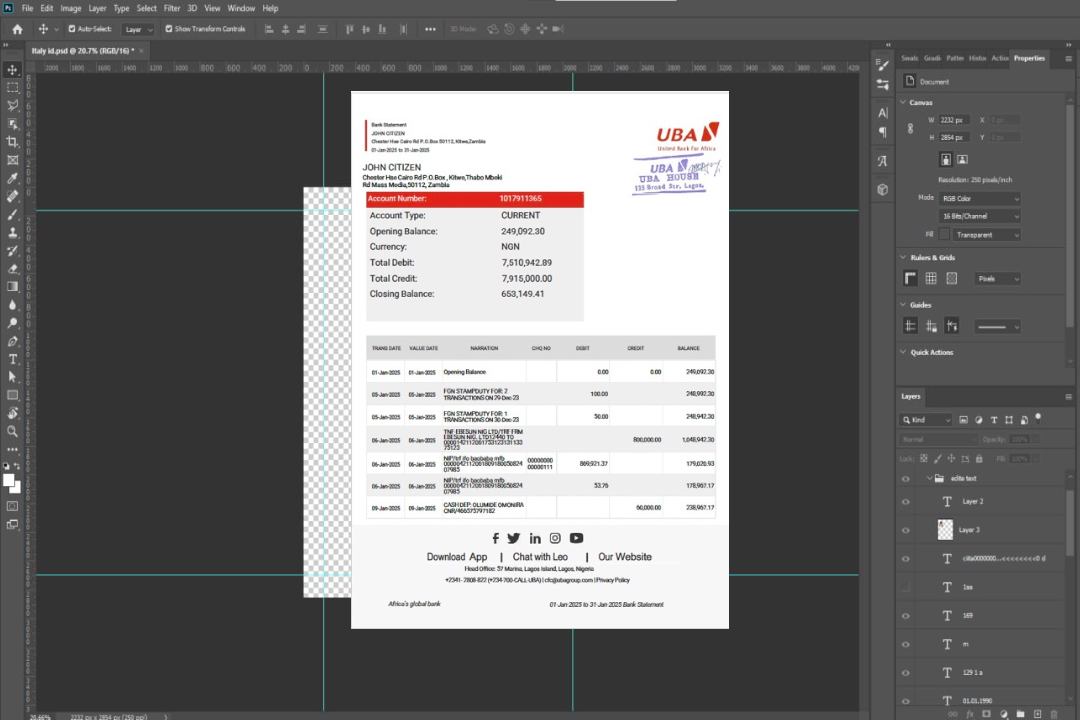Screen dimensions: 1080x720
Task: Open the Pixels units dropdown
Action: coord(997,279)
